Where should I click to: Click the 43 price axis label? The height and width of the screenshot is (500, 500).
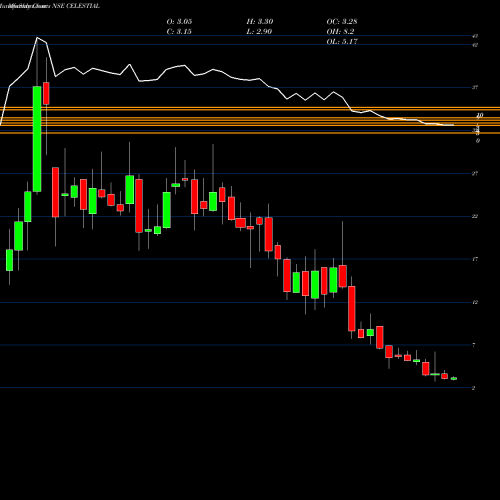(475, 36)
